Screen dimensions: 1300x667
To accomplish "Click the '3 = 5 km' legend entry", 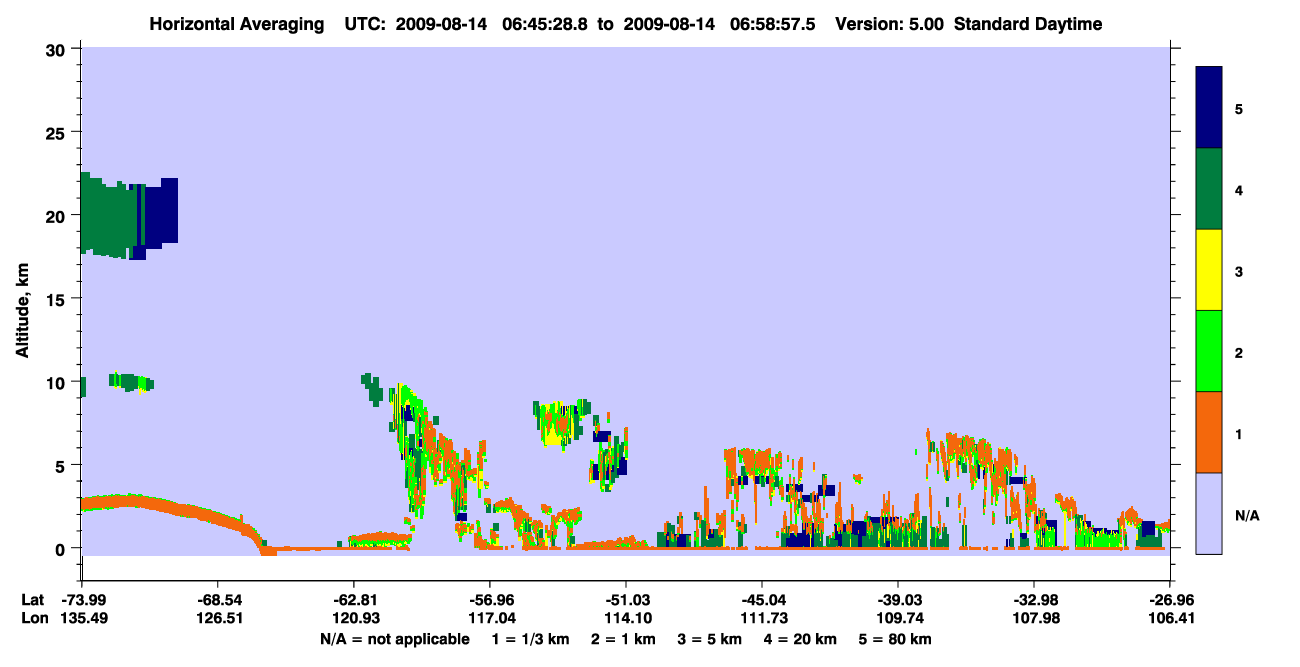I will click(712, 639).
